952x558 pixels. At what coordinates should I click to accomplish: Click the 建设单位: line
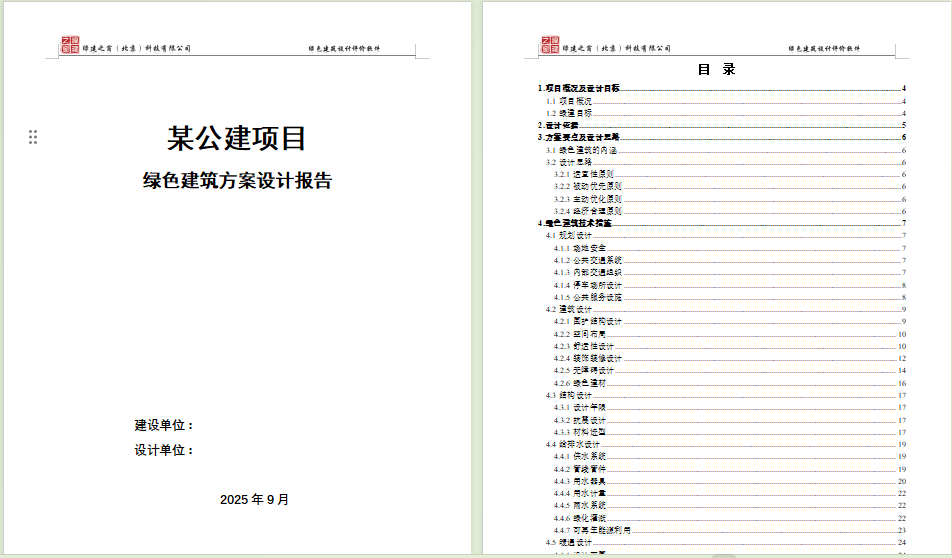click(164, 425)
